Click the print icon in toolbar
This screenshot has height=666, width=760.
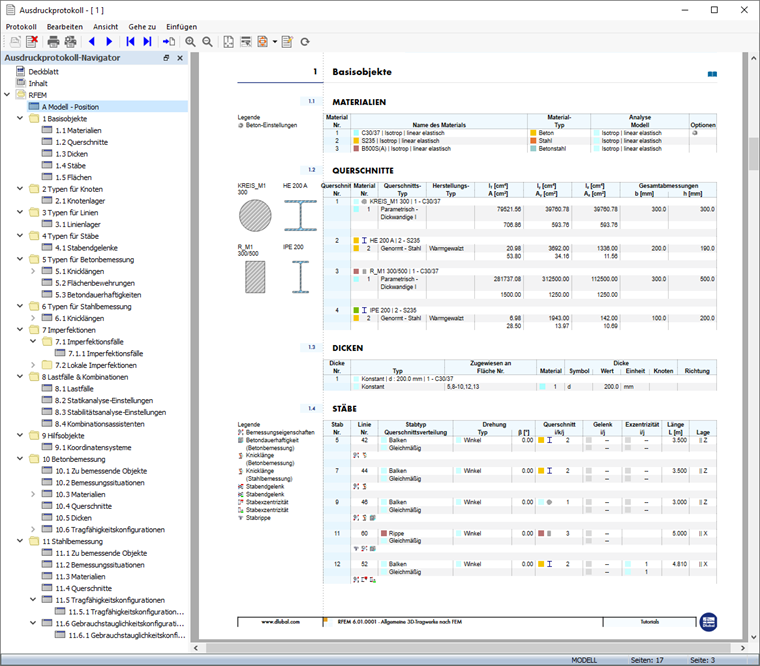[52, 42]
